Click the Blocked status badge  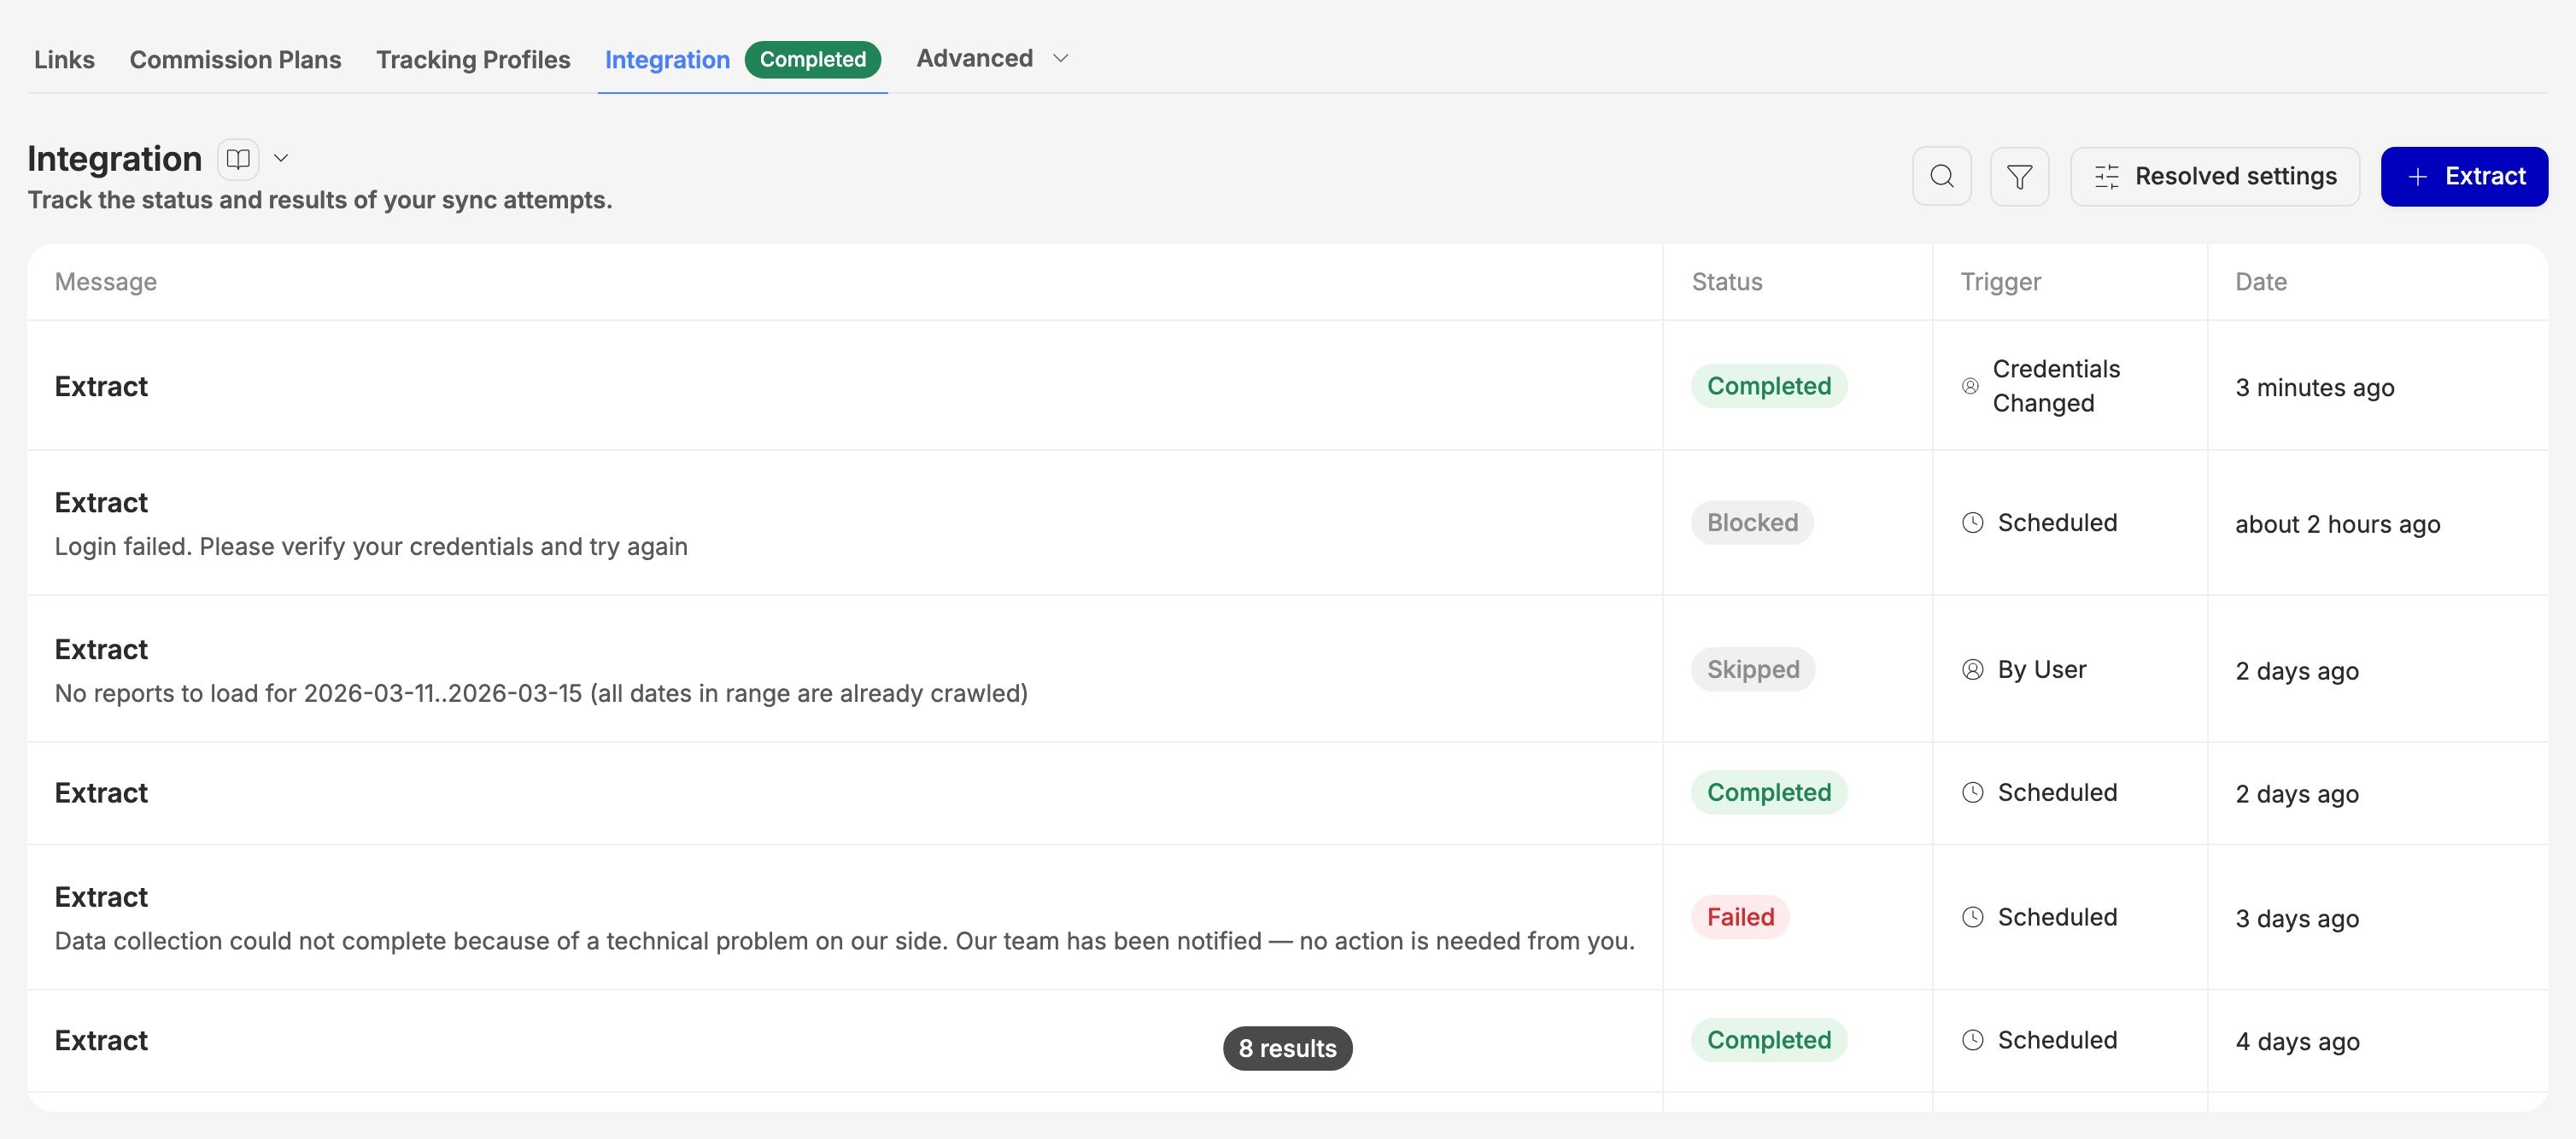[1752, 522]
